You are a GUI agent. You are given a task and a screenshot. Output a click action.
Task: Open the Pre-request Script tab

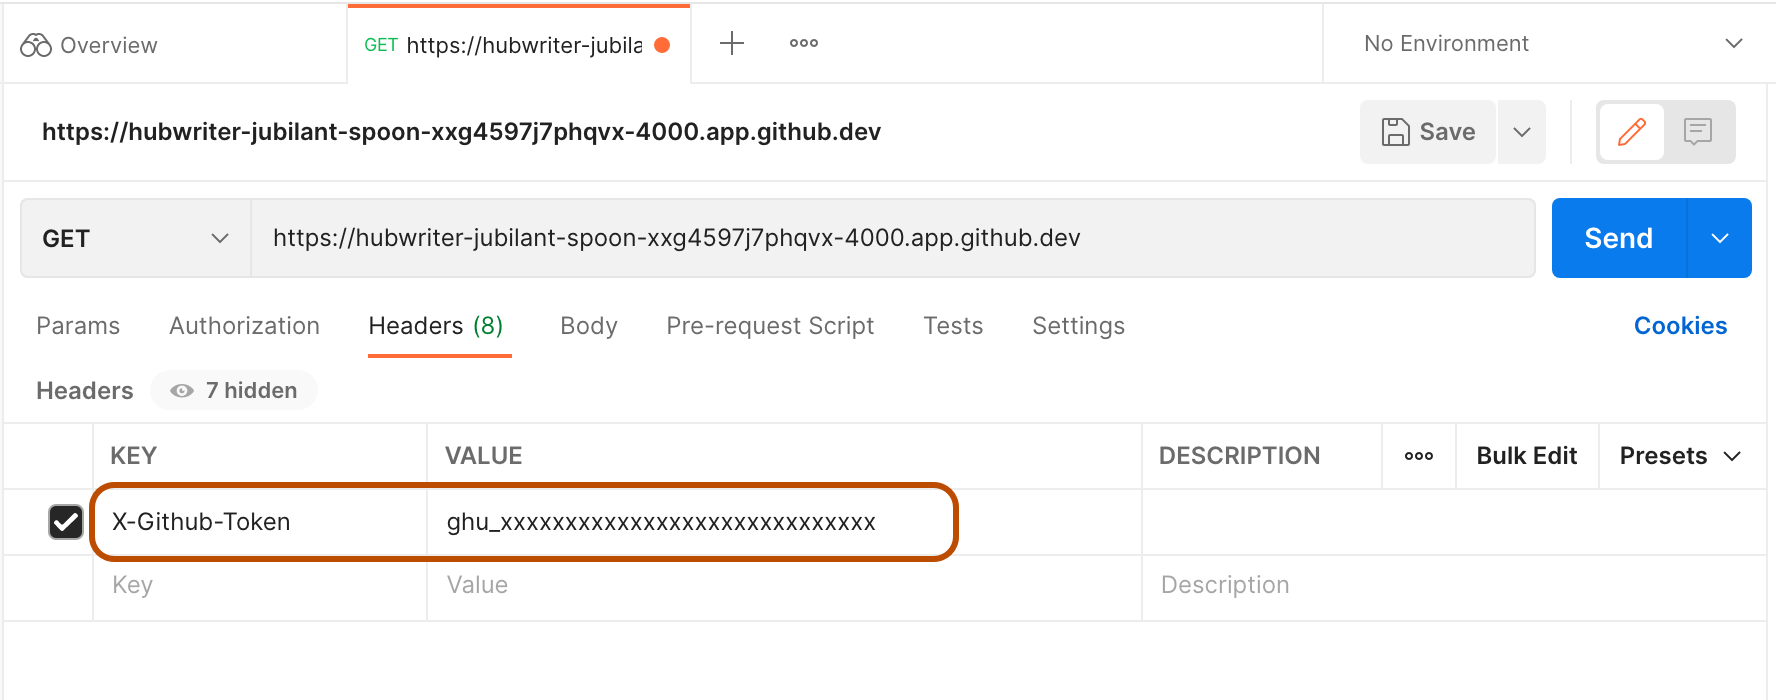pos(770,325)
